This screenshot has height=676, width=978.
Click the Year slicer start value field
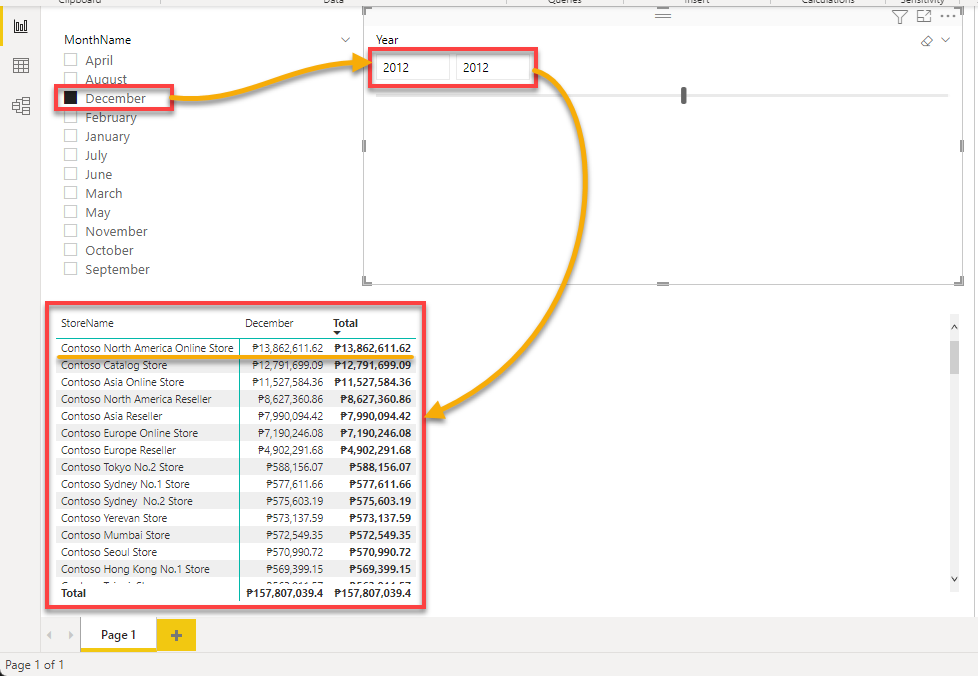(412, 67)
